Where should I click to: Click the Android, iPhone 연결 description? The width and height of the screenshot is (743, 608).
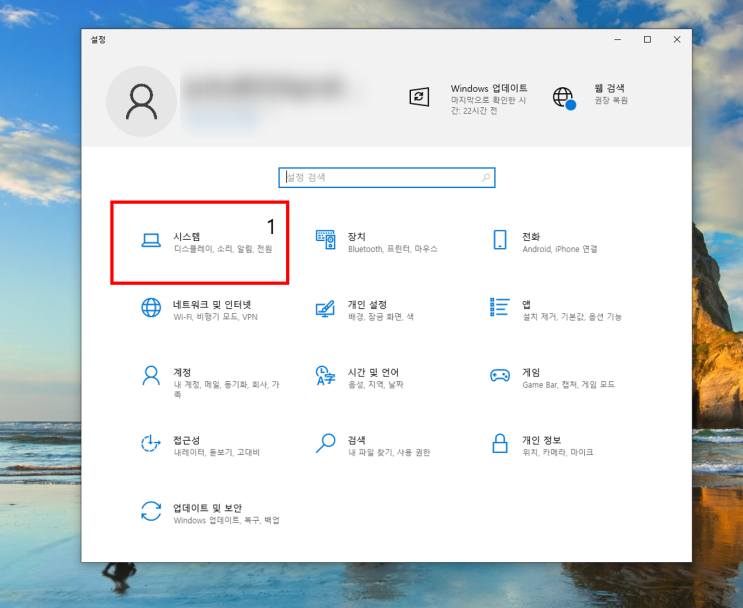click(x=560, y=249)
